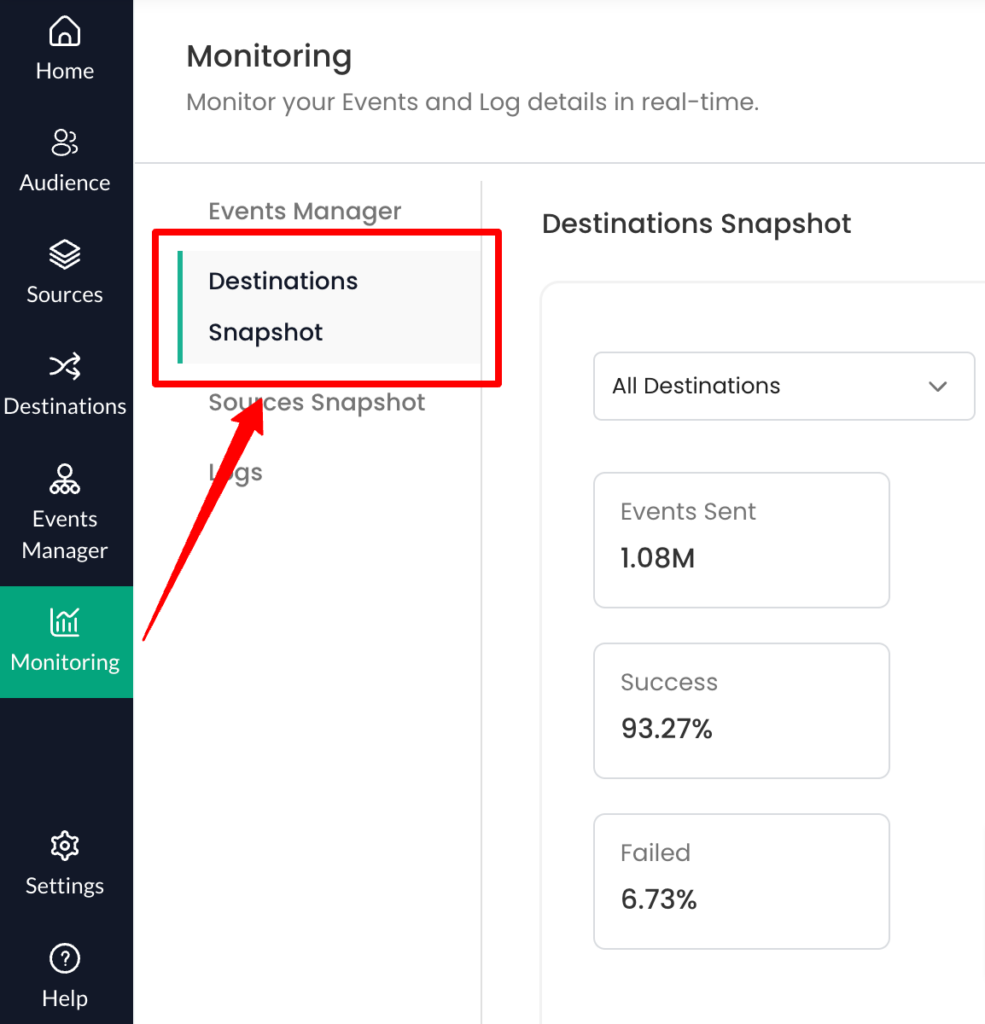Click the Events Sent stat card
The image size is (985, 1024).
tap(741, 540)
